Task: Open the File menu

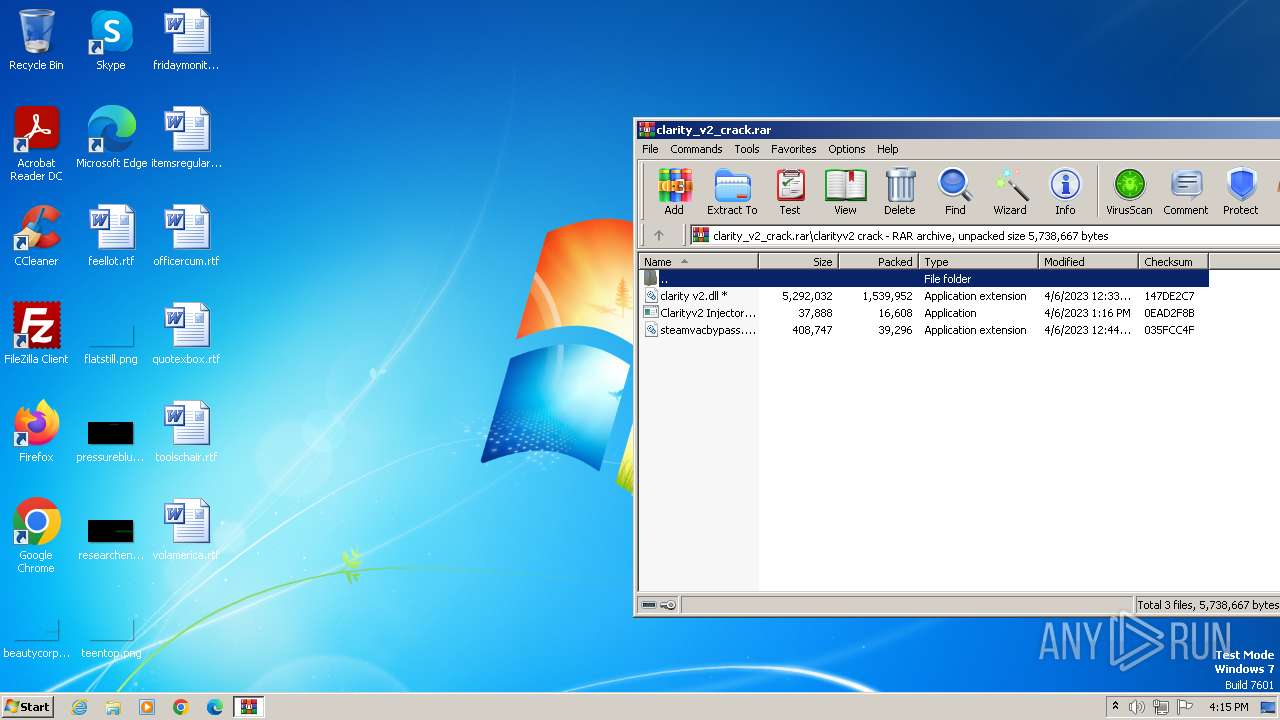Action: tap(650, 149)
